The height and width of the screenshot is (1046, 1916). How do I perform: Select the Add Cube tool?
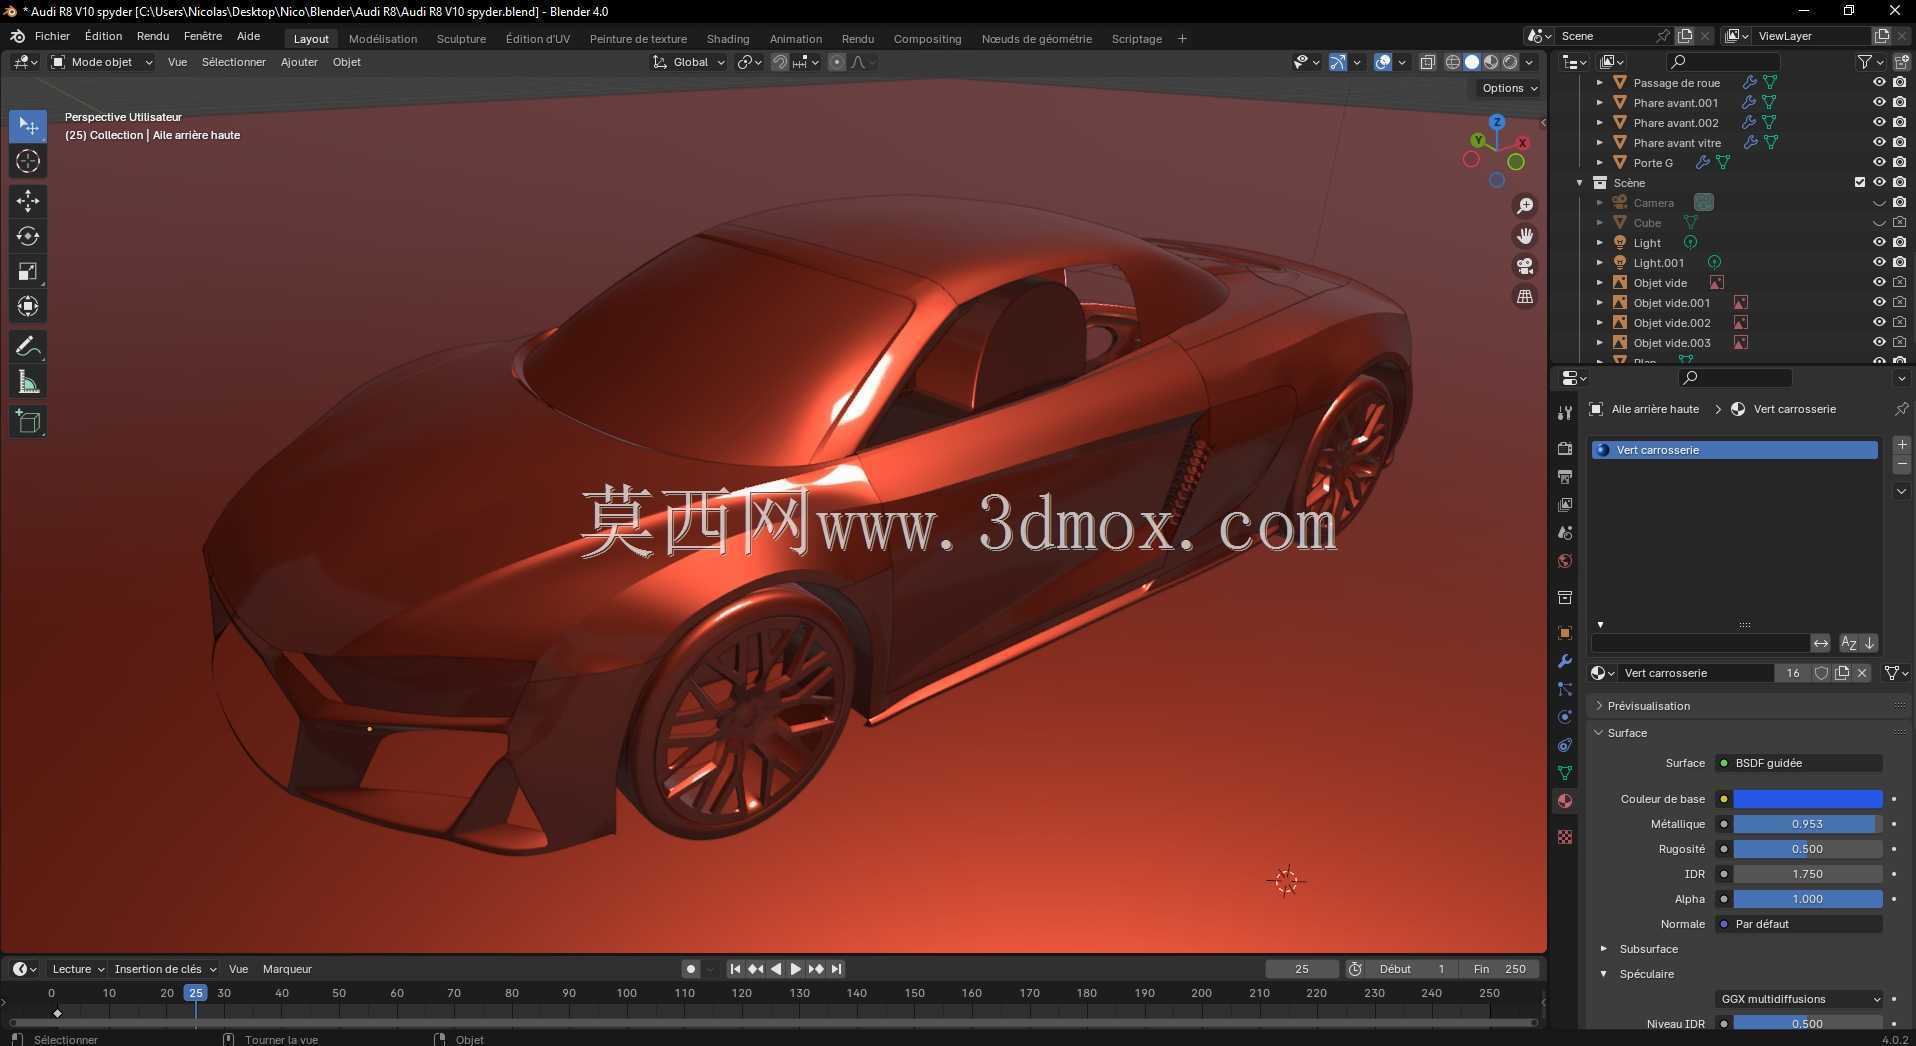[28, 422]
